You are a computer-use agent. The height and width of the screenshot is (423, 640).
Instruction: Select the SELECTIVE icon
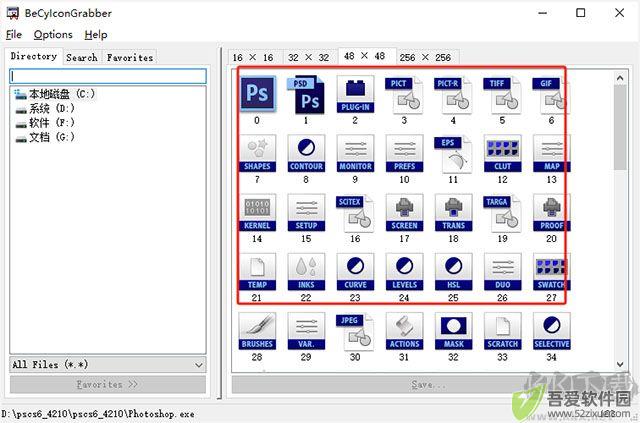551,331
